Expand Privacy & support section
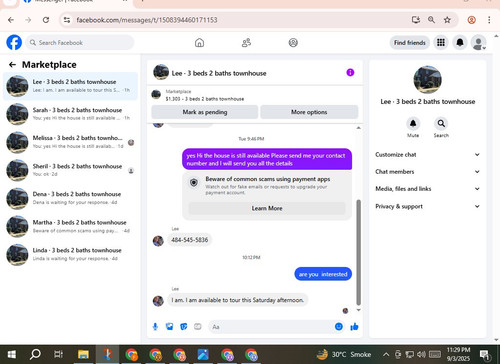Screen dimensions: 500x364 click(427, 206)
